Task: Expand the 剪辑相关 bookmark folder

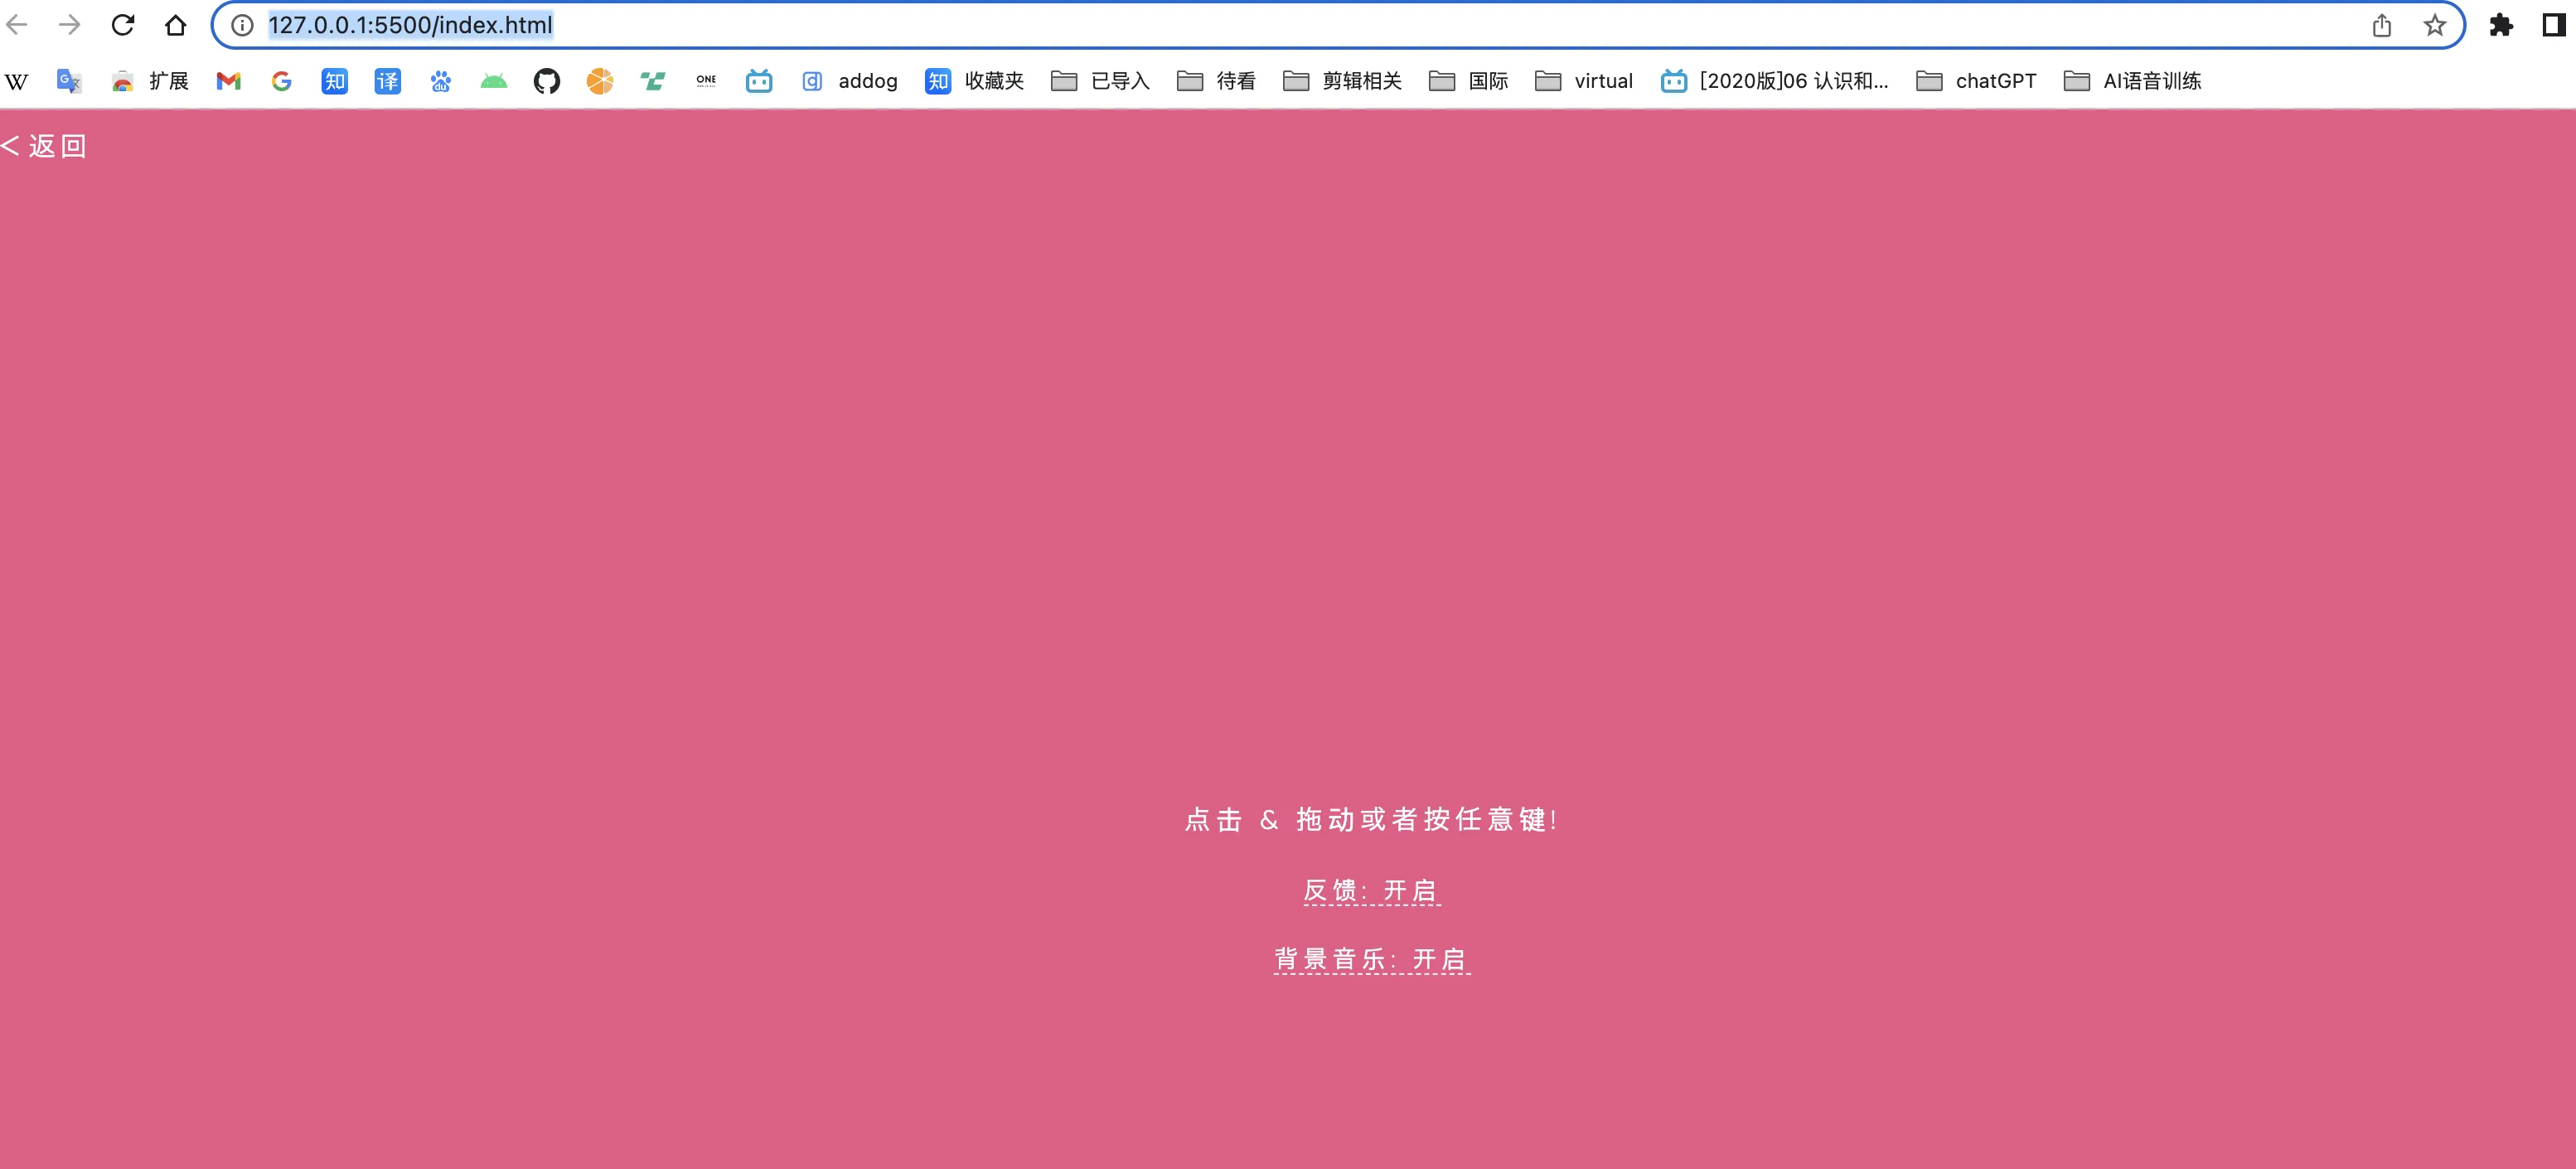Action: [1342, 81]
